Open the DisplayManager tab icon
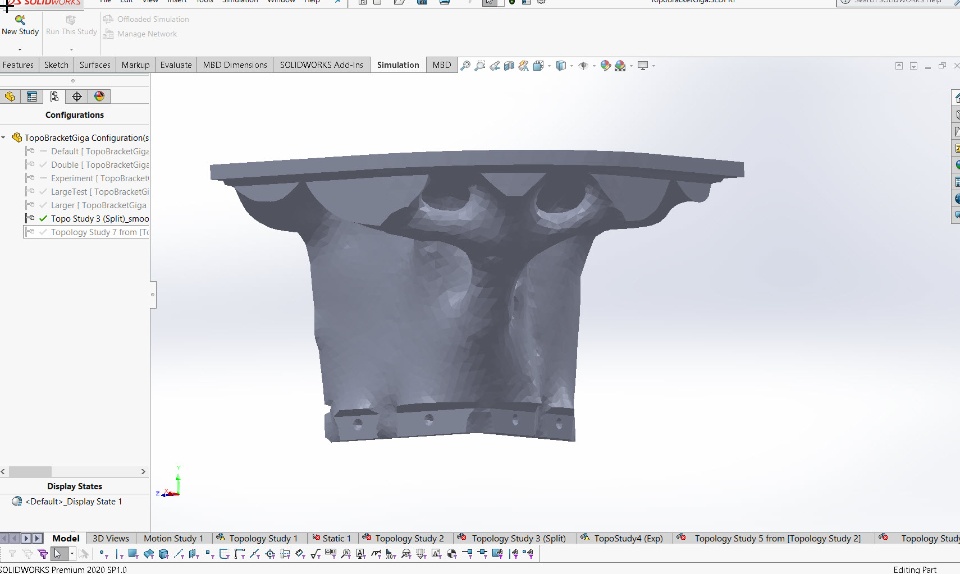 [99, 96]
